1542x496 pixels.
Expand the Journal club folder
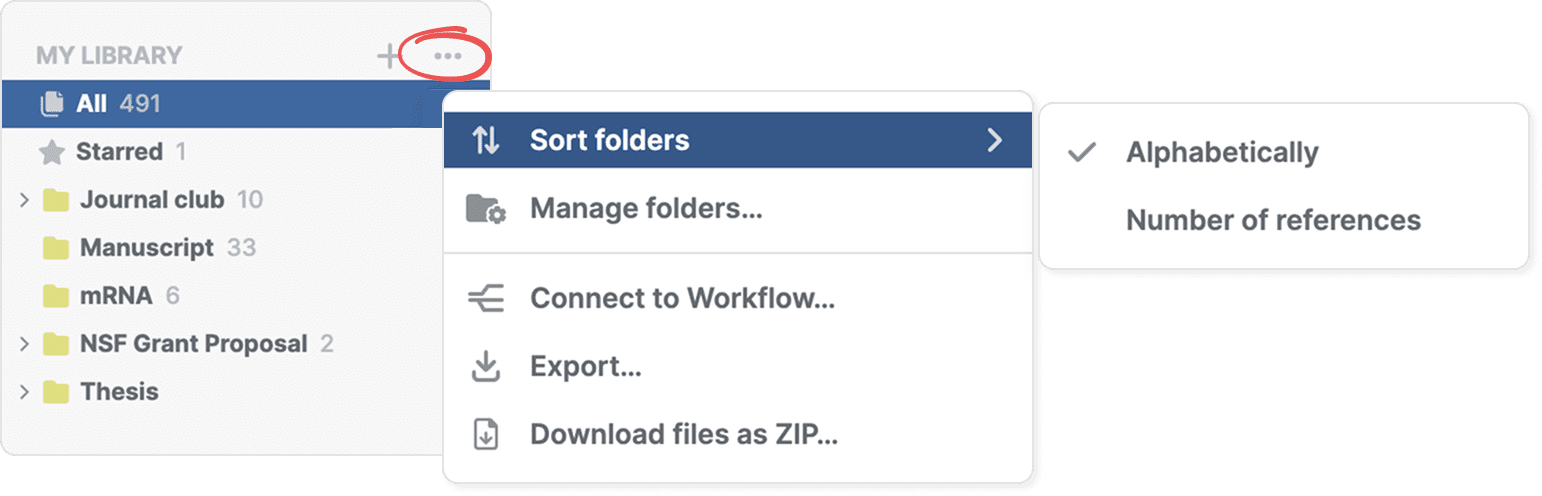(25, 201)
